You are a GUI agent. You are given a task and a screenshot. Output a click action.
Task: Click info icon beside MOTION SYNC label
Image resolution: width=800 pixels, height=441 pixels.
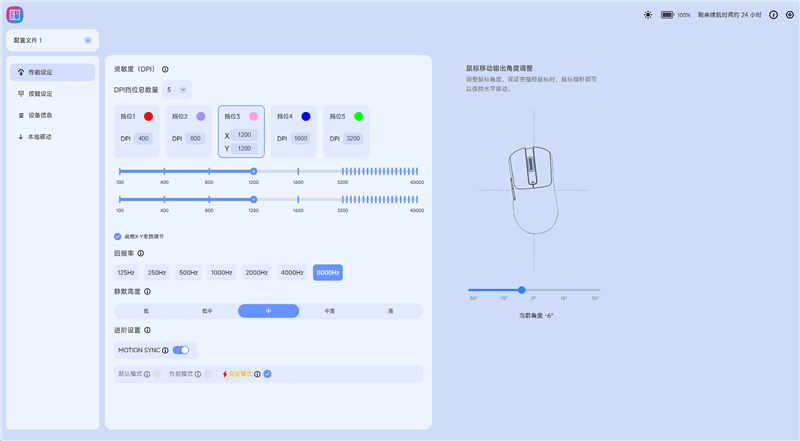point(165,350)
